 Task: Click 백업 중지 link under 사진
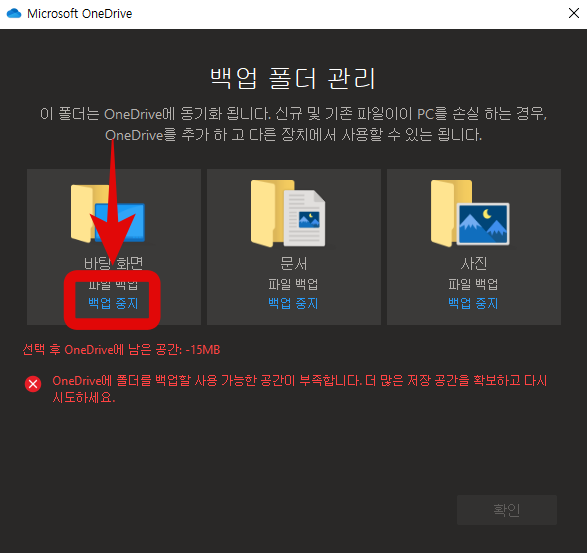473,303
